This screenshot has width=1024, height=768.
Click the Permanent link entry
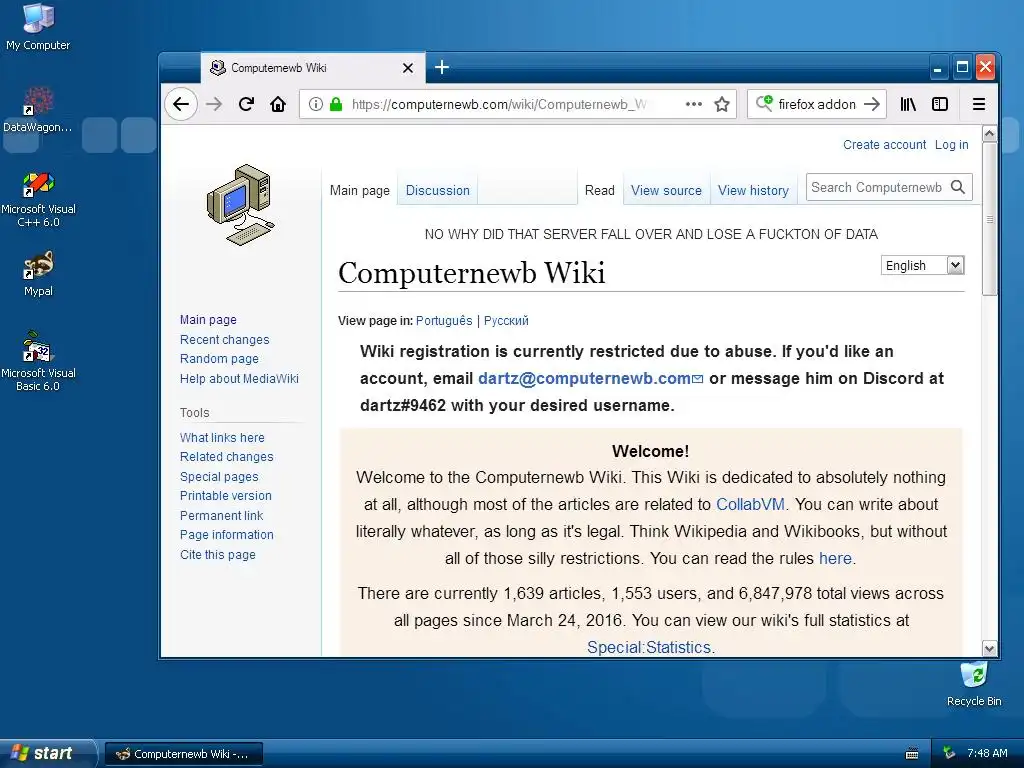pyautogui.click(x=221, y=515)
